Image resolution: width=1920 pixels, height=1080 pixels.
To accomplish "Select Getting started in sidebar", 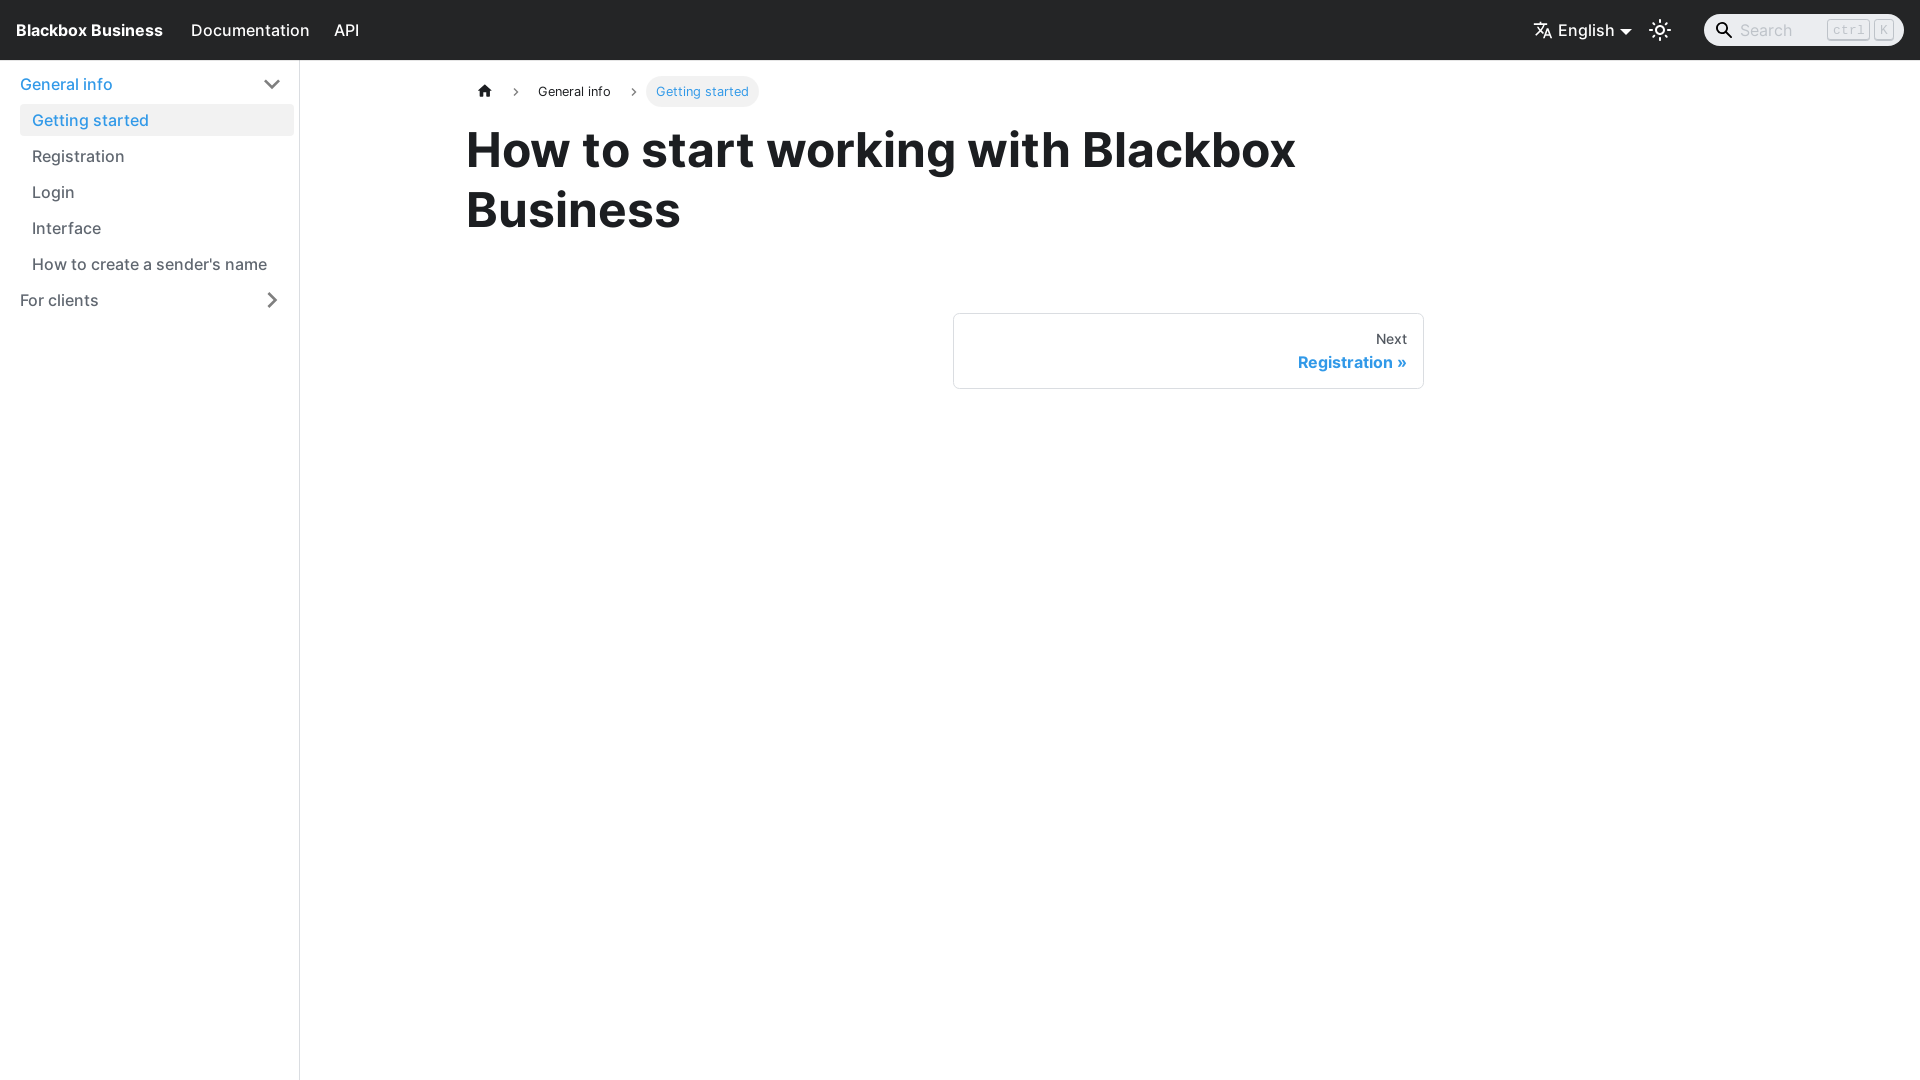I will pyautogui.click(x=157, y=120).
